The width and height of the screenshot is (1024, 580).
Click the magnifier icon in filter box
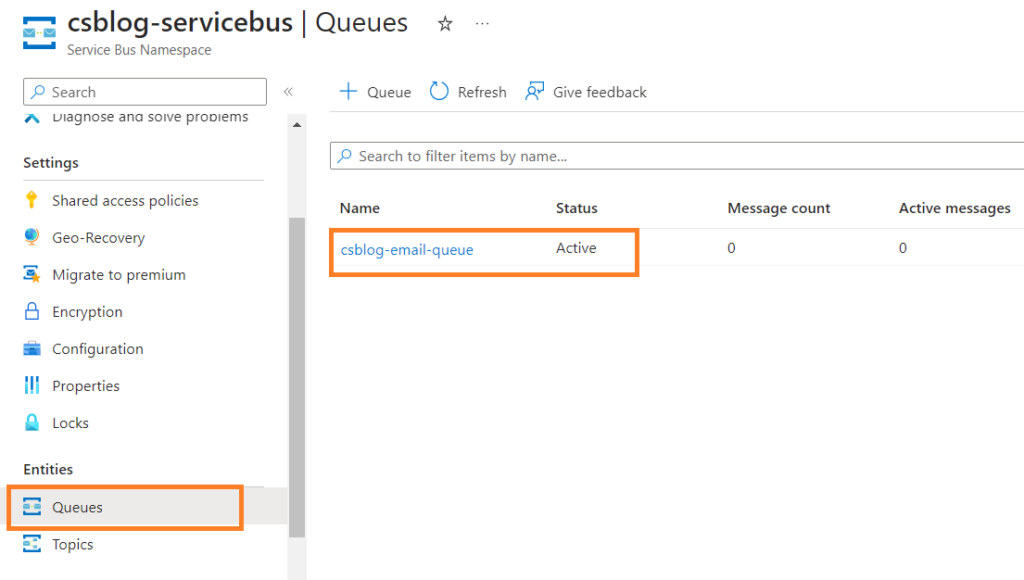[345, 156]
